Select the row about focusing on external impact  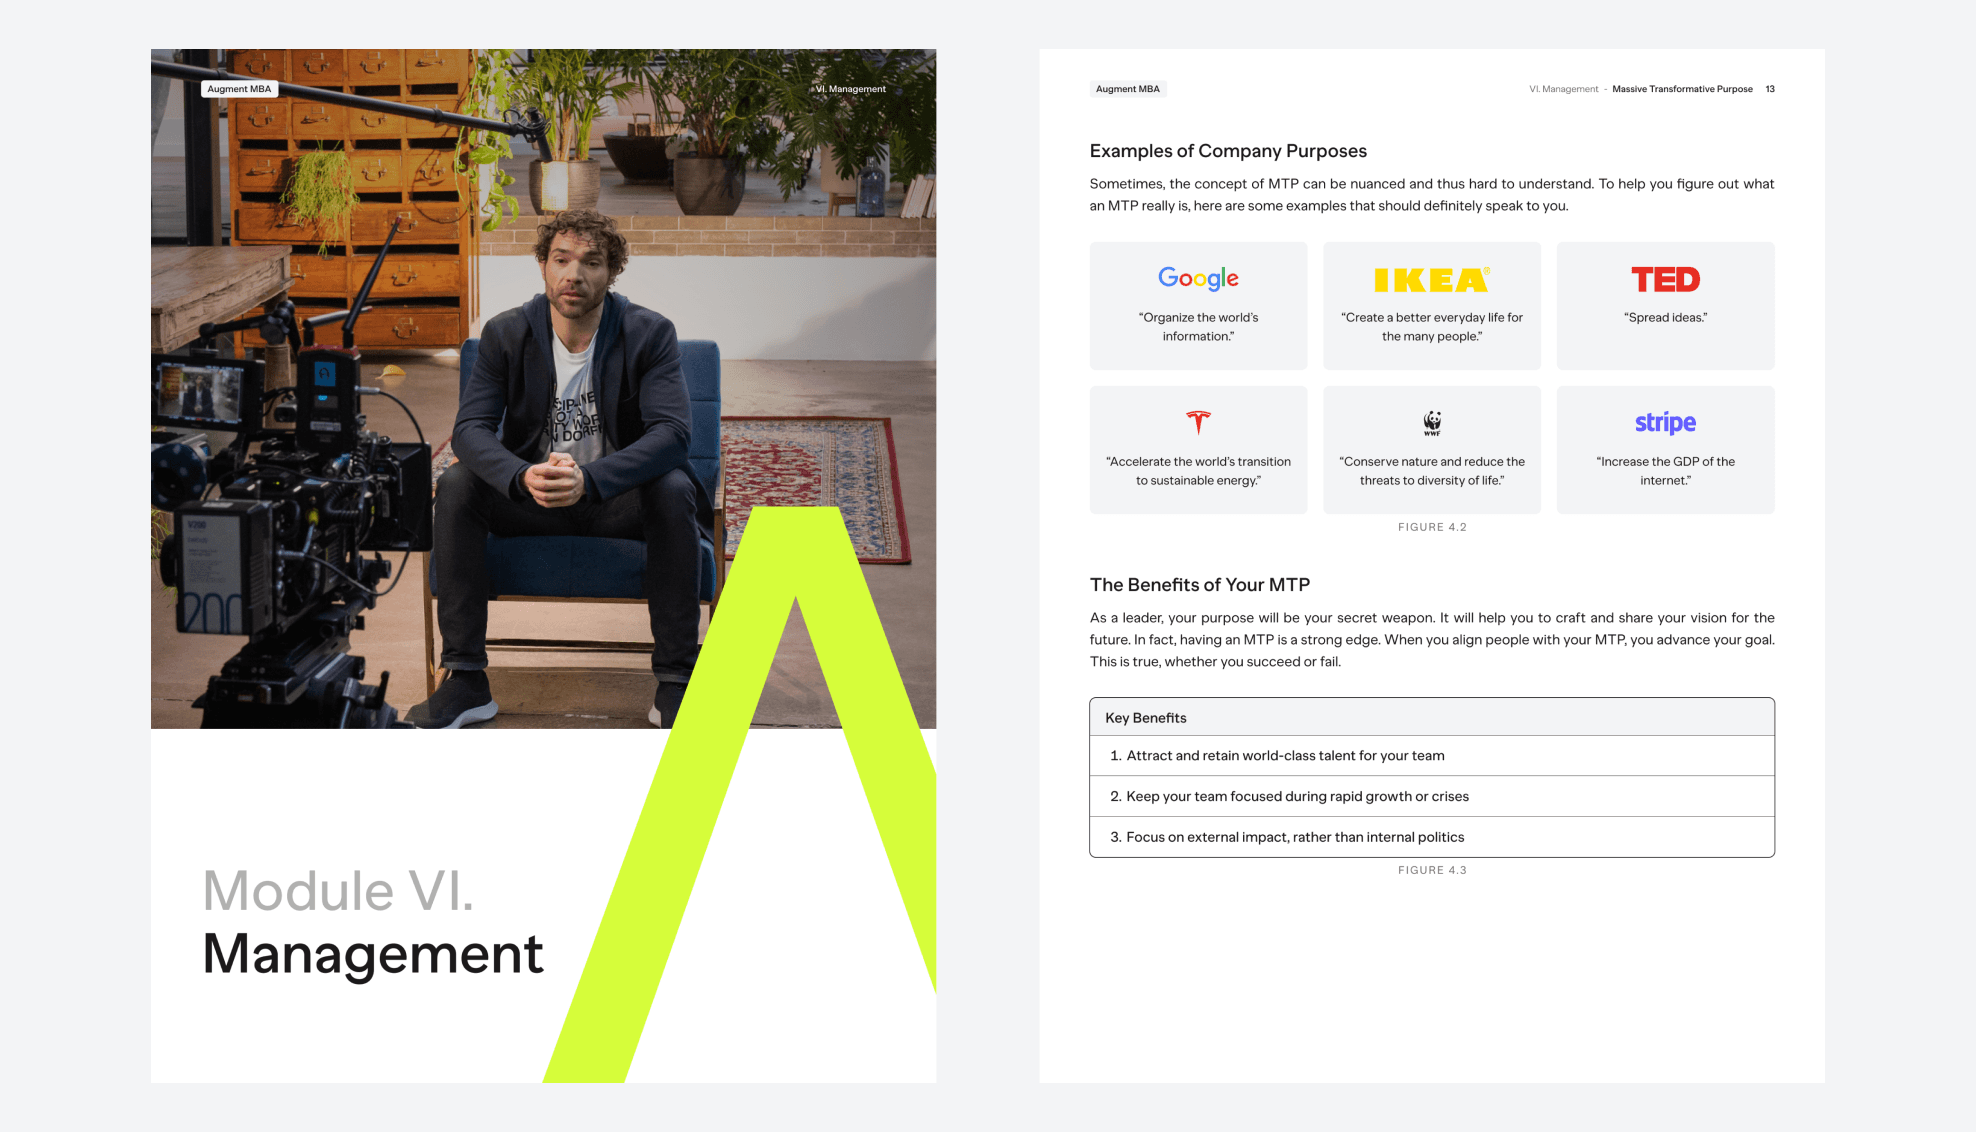click(x=1432, y=838)
